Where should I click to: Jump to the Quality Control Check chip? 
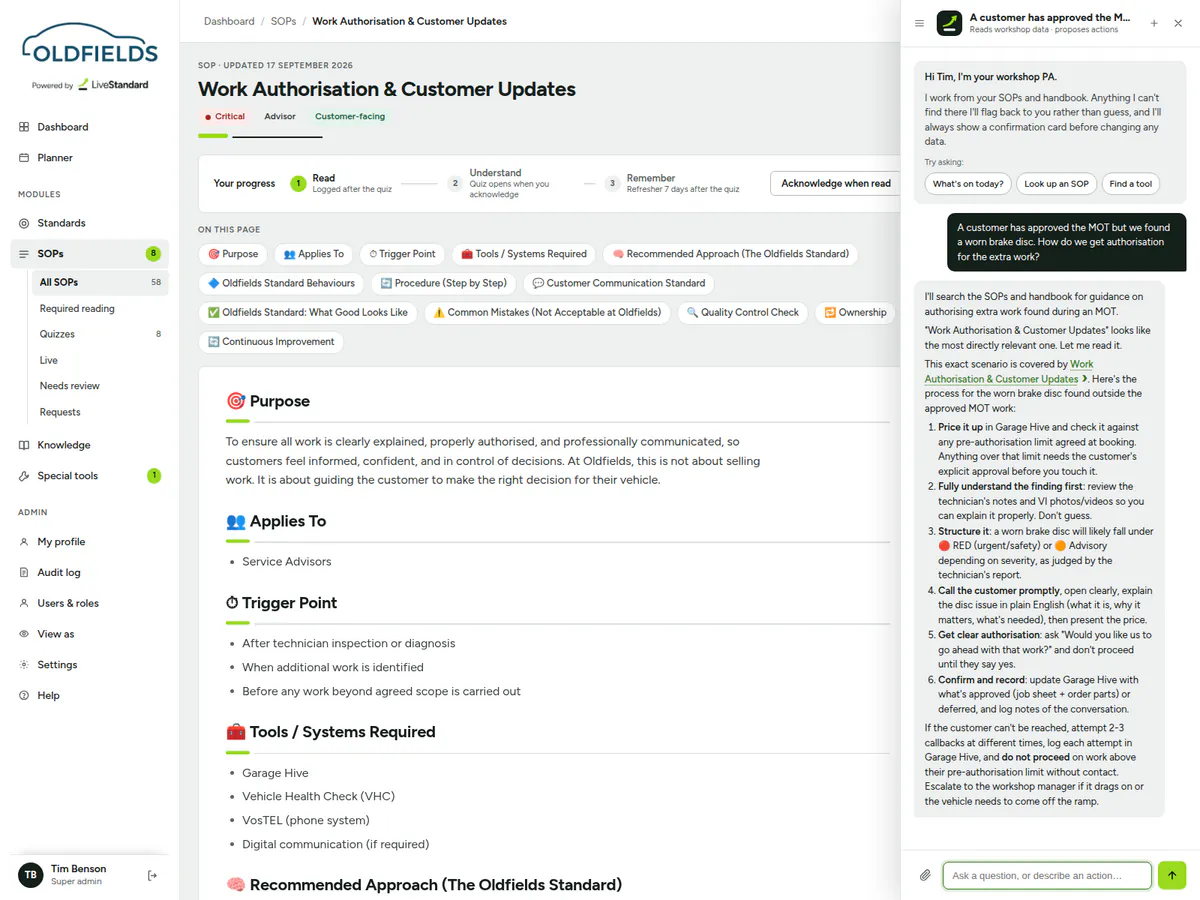click(x=743, y=312)
